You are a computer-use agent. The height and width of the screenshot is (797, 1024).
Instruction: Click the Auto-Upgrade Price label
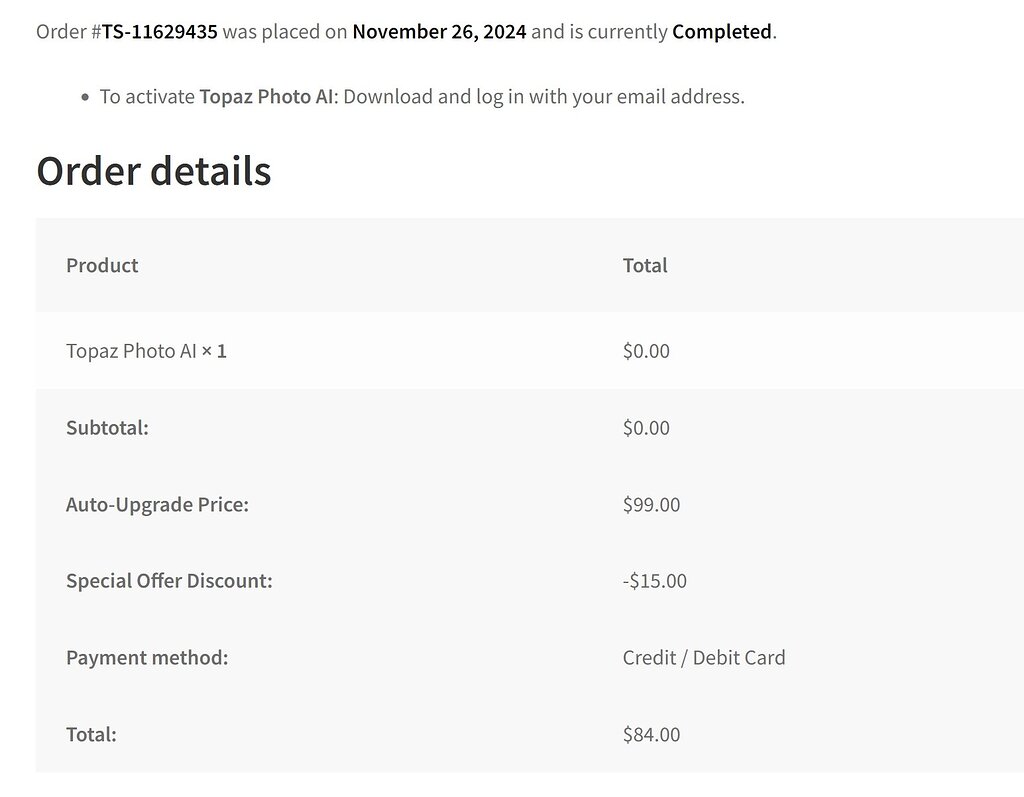coord(157,505)
